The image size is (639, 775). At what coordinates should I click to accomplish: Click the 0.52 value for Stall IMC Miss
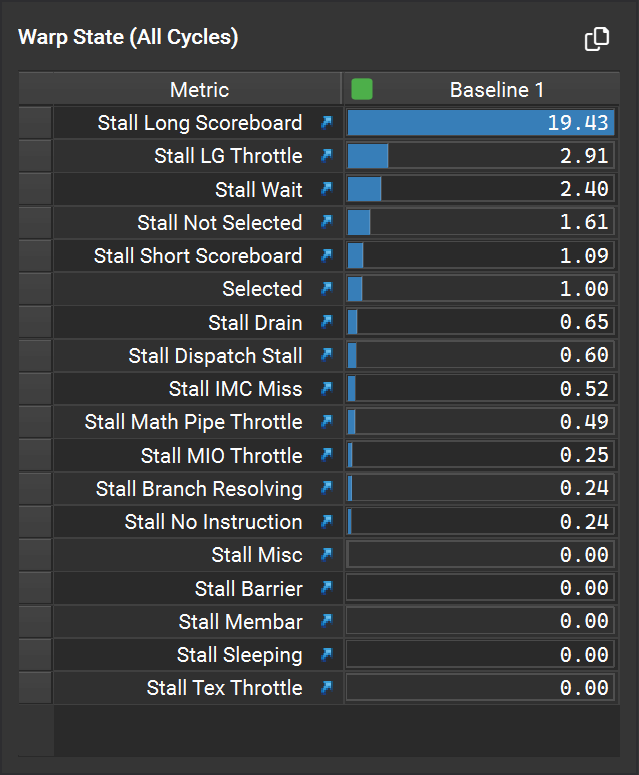584,388
